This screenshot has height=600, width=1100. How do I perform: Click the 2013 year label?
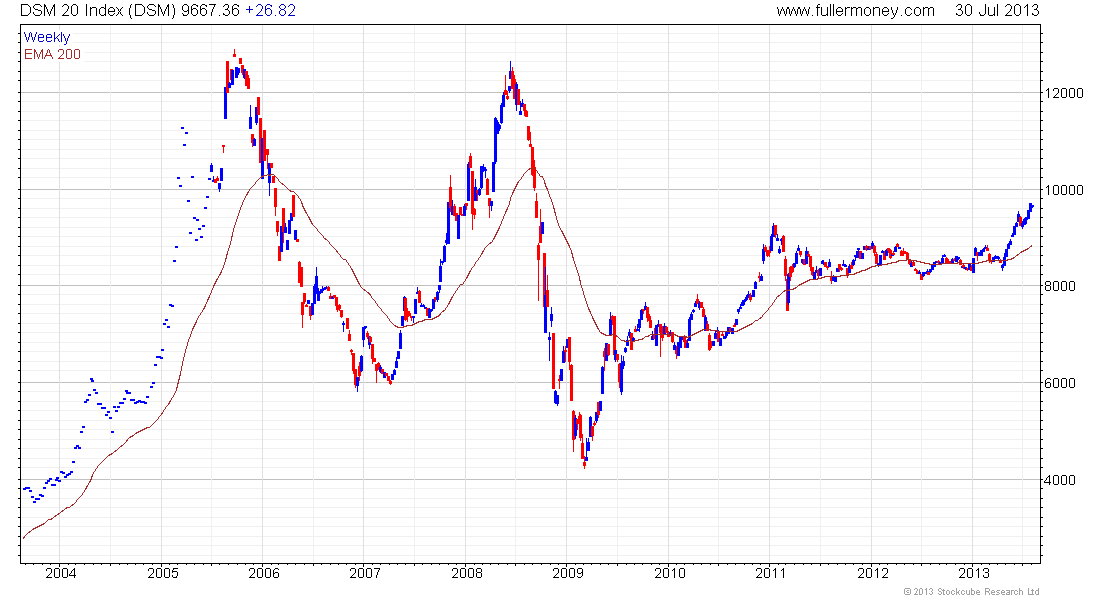(x=974, y=573)
